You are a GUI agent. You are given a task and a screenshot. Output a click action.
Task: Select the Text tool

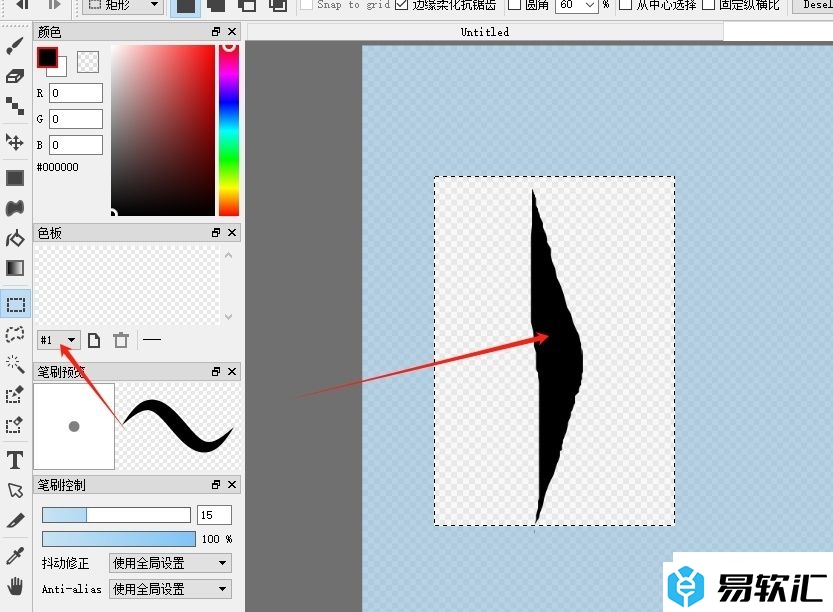[x=15, y=460]
